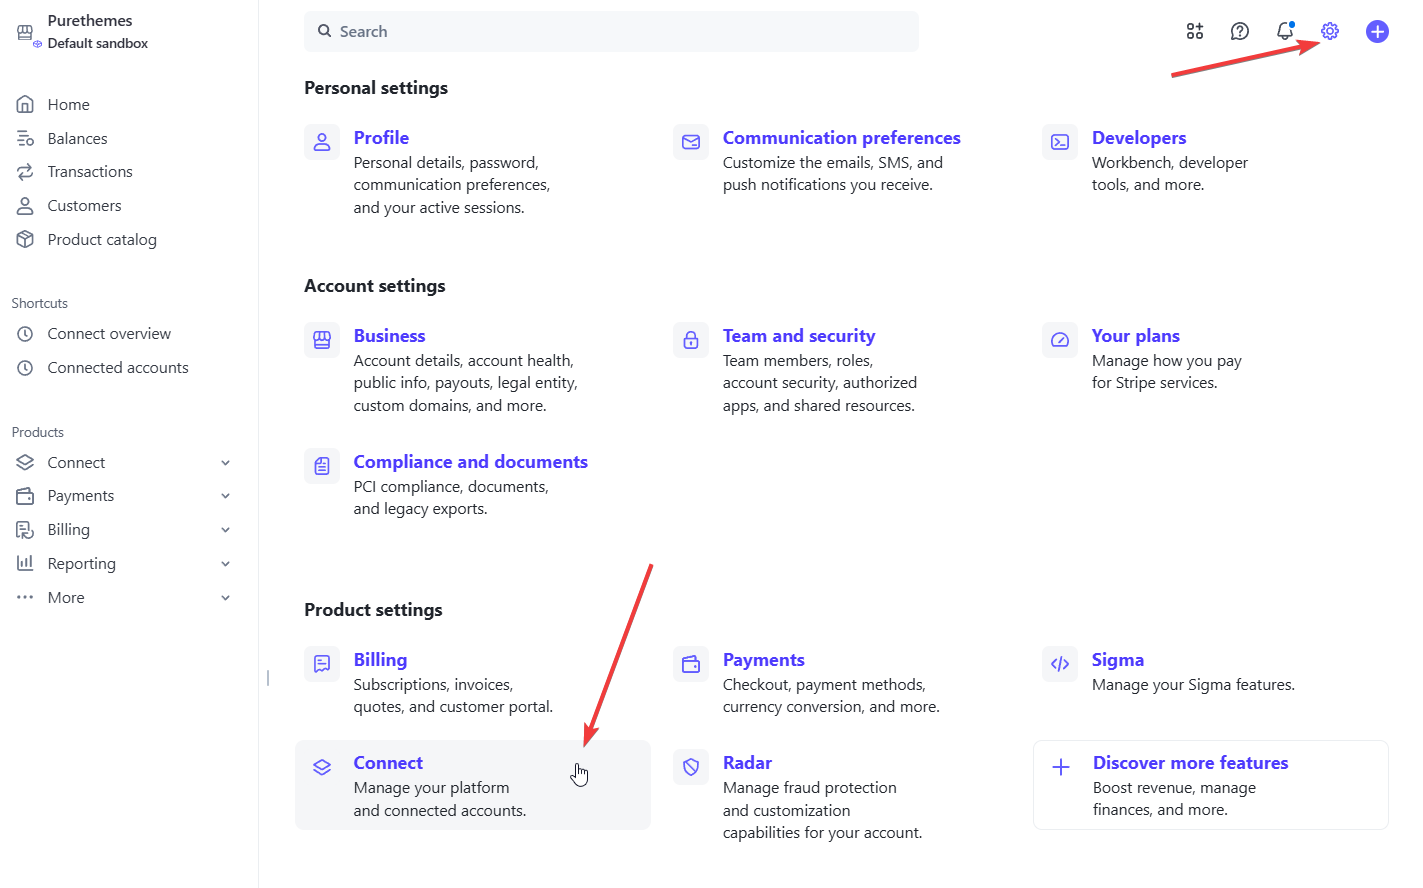Click the Developers terminal icon

[x=1060, y=142]
